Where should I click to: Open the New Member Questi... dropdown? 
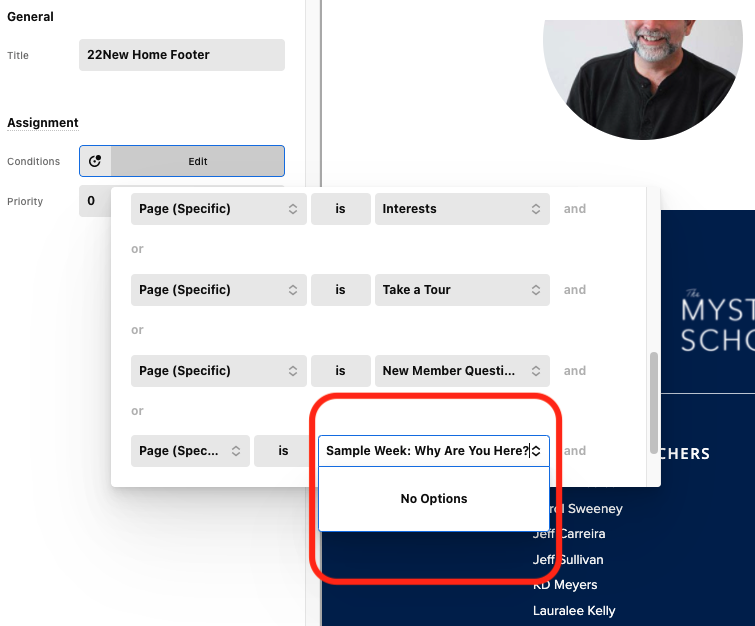[x=462, y=371]
